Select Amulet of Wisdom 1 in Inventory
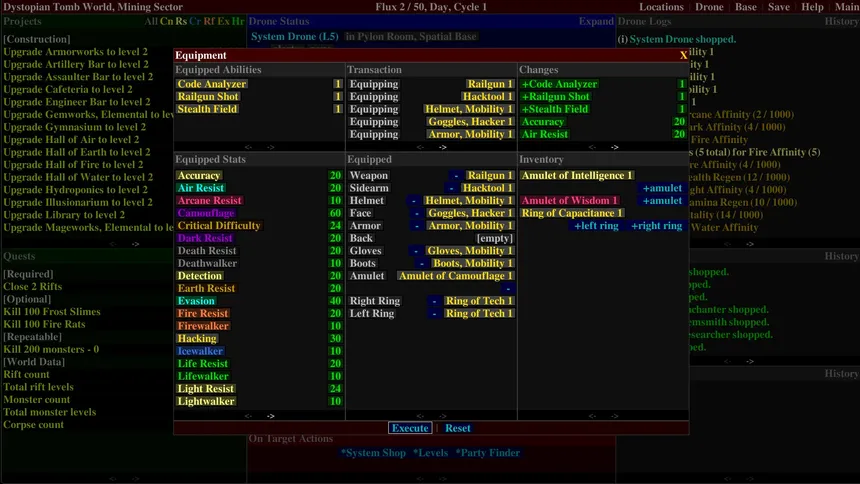Image resolution: width=860 pixels, height=484 pixels. tap(569, 201)
